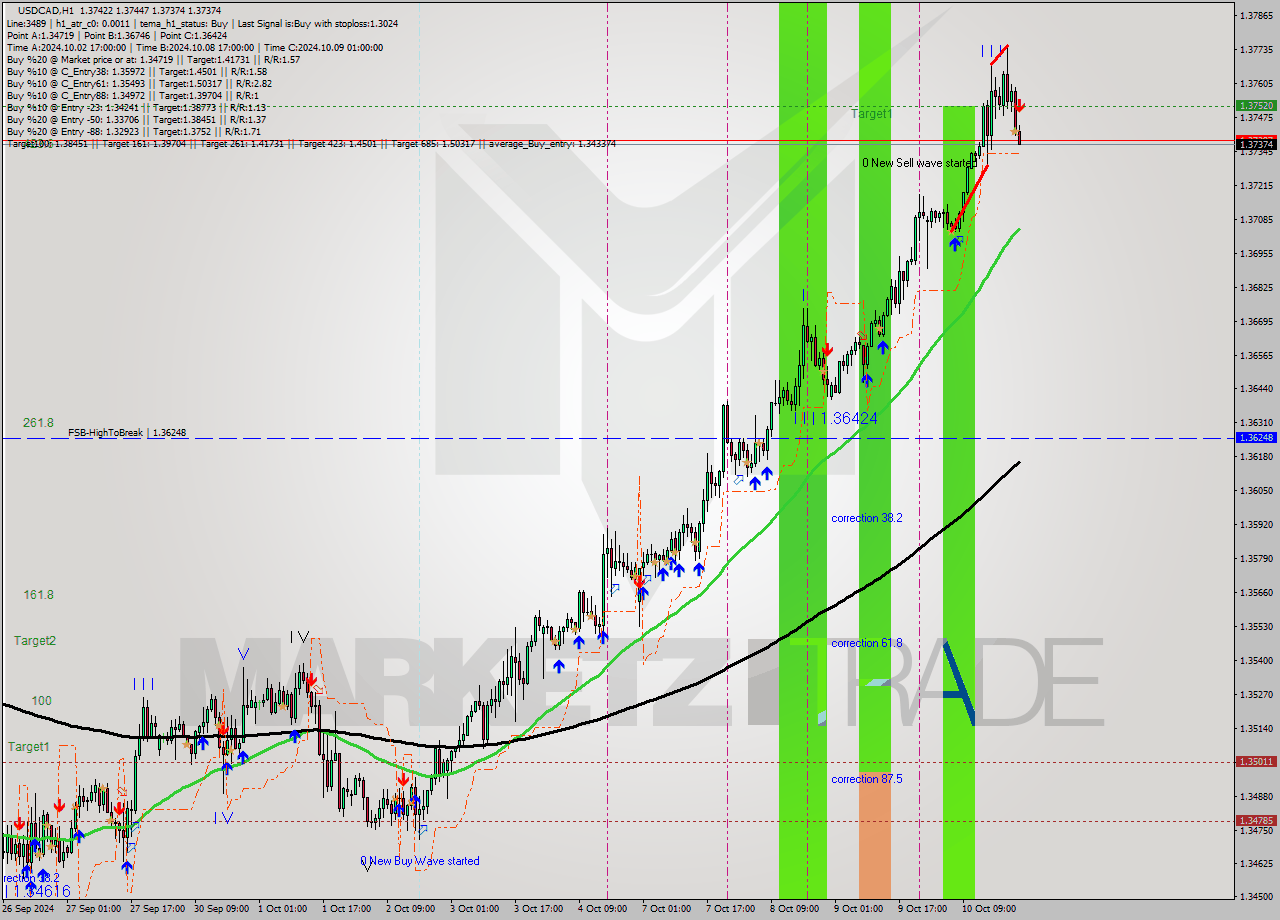This screenshot has height=920, width=1280.
Task: Click the '2 Oct 09:00' time label
Action: point(410,909)
